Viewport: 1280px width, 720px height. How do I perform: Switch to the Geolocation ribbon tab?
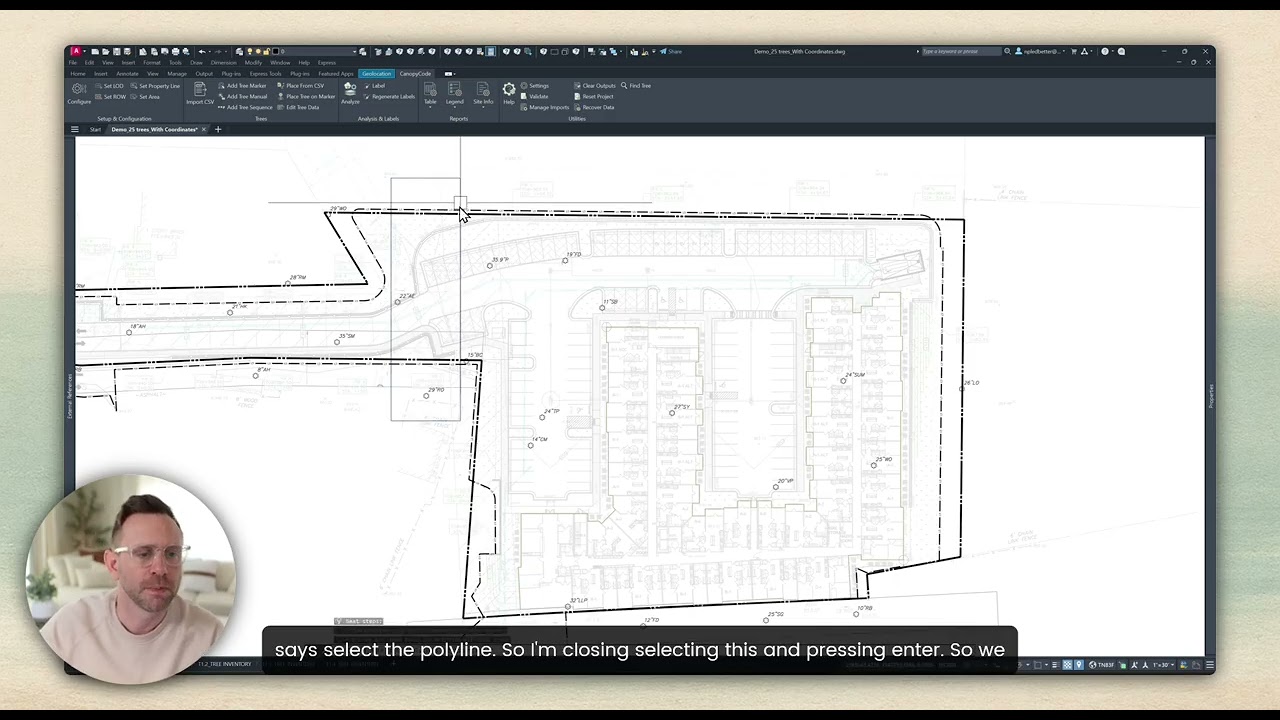click(x=377, y=73)
